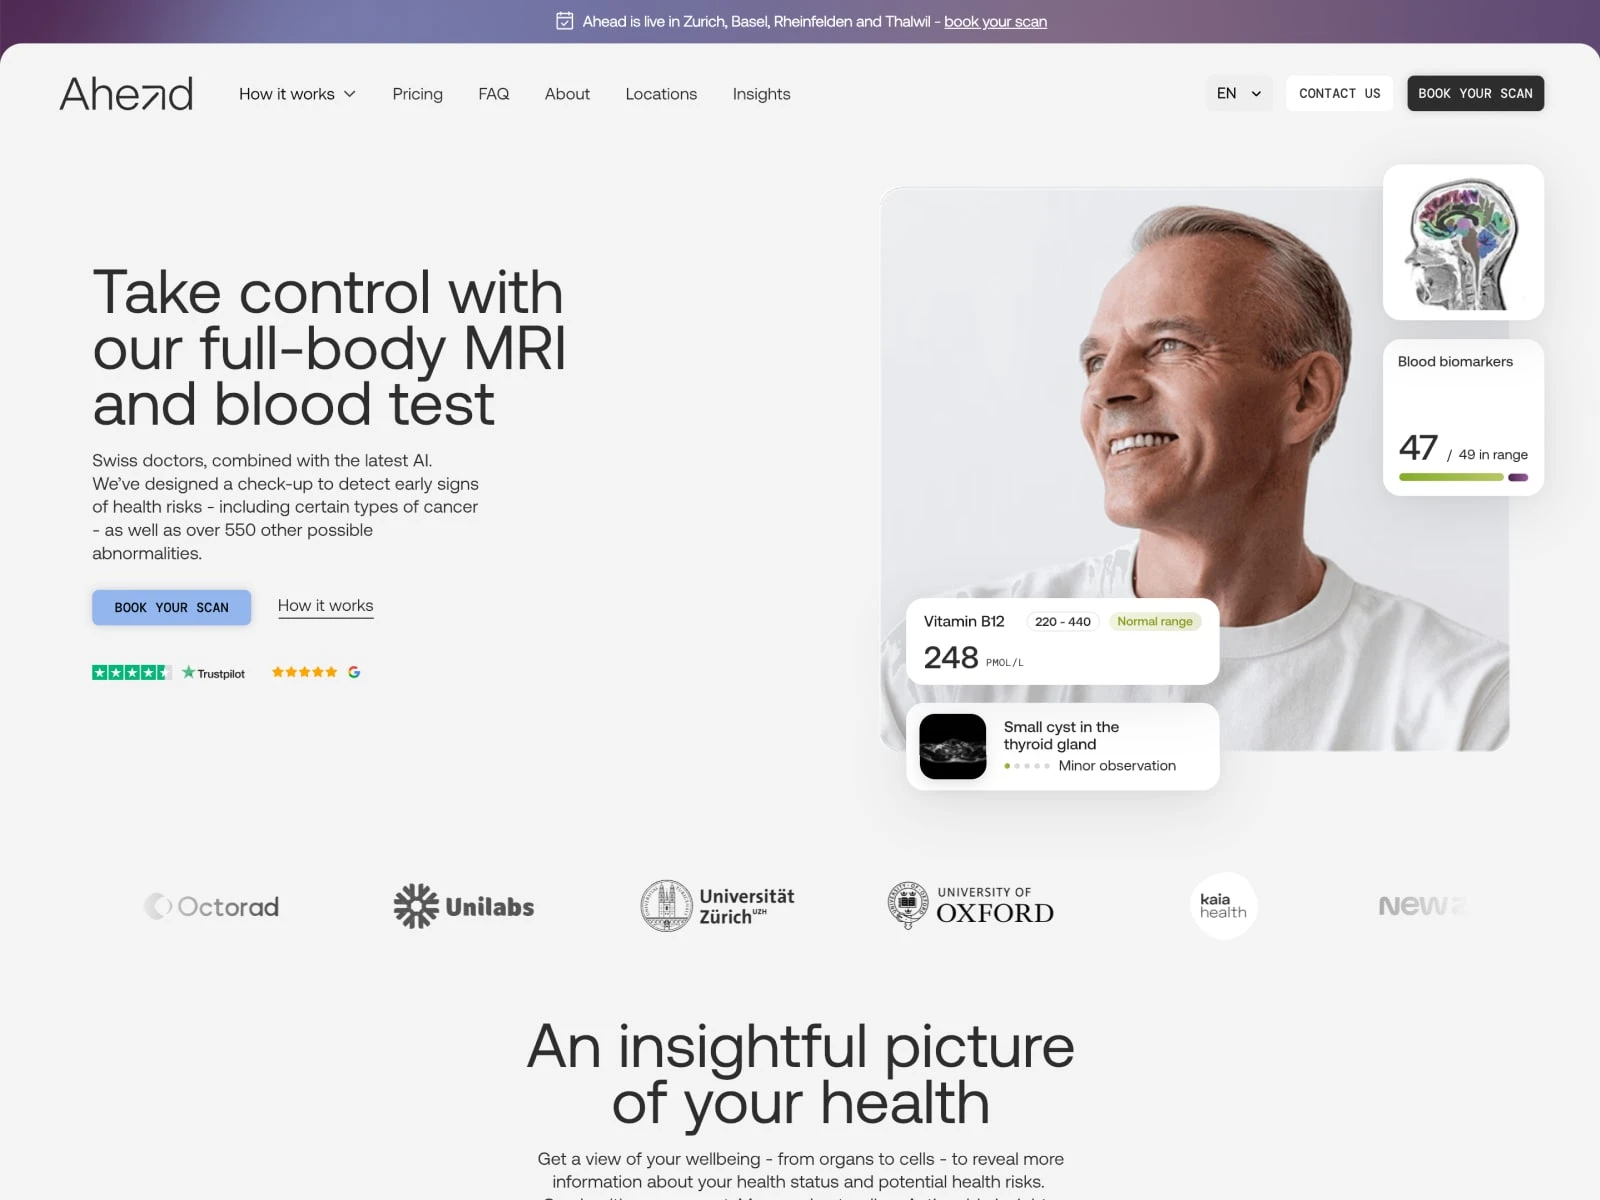1600x1200 pixels.
Task: Click the Unilabs partner logo
Action: coord(464,906)
